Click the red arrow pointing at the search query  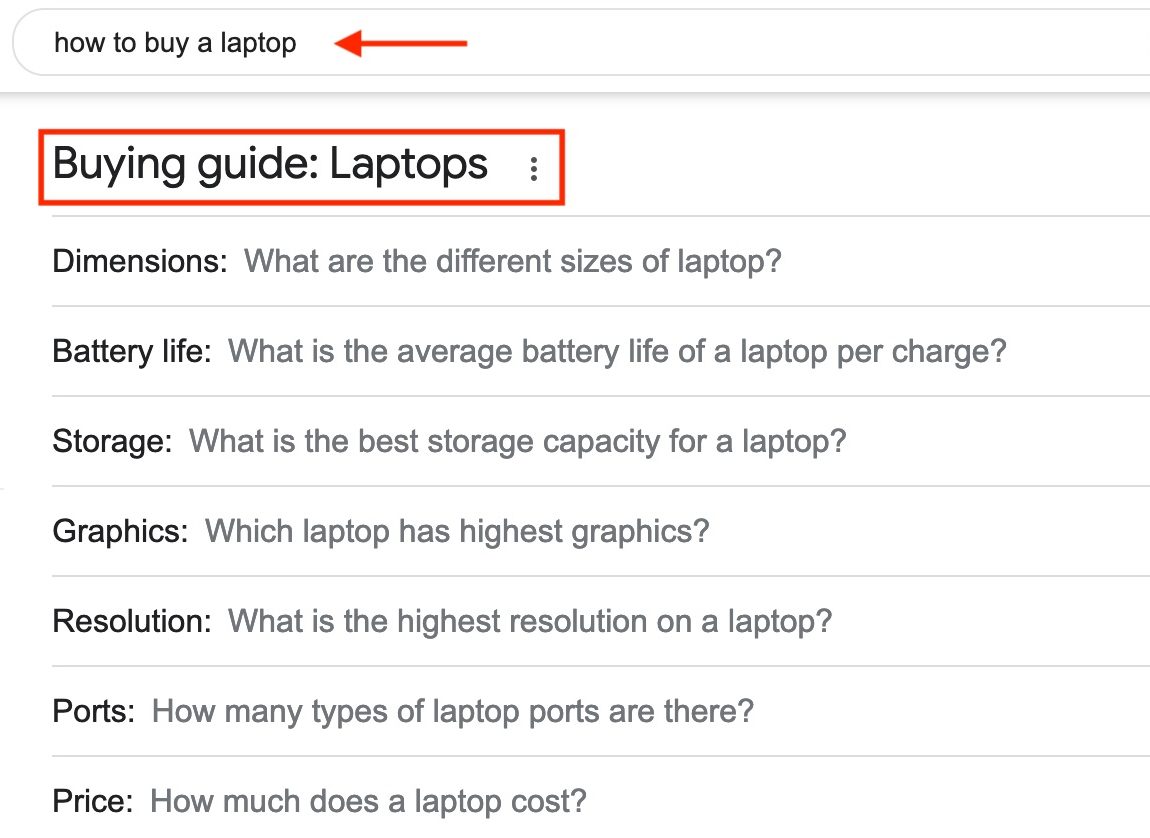tap(401, 43)
